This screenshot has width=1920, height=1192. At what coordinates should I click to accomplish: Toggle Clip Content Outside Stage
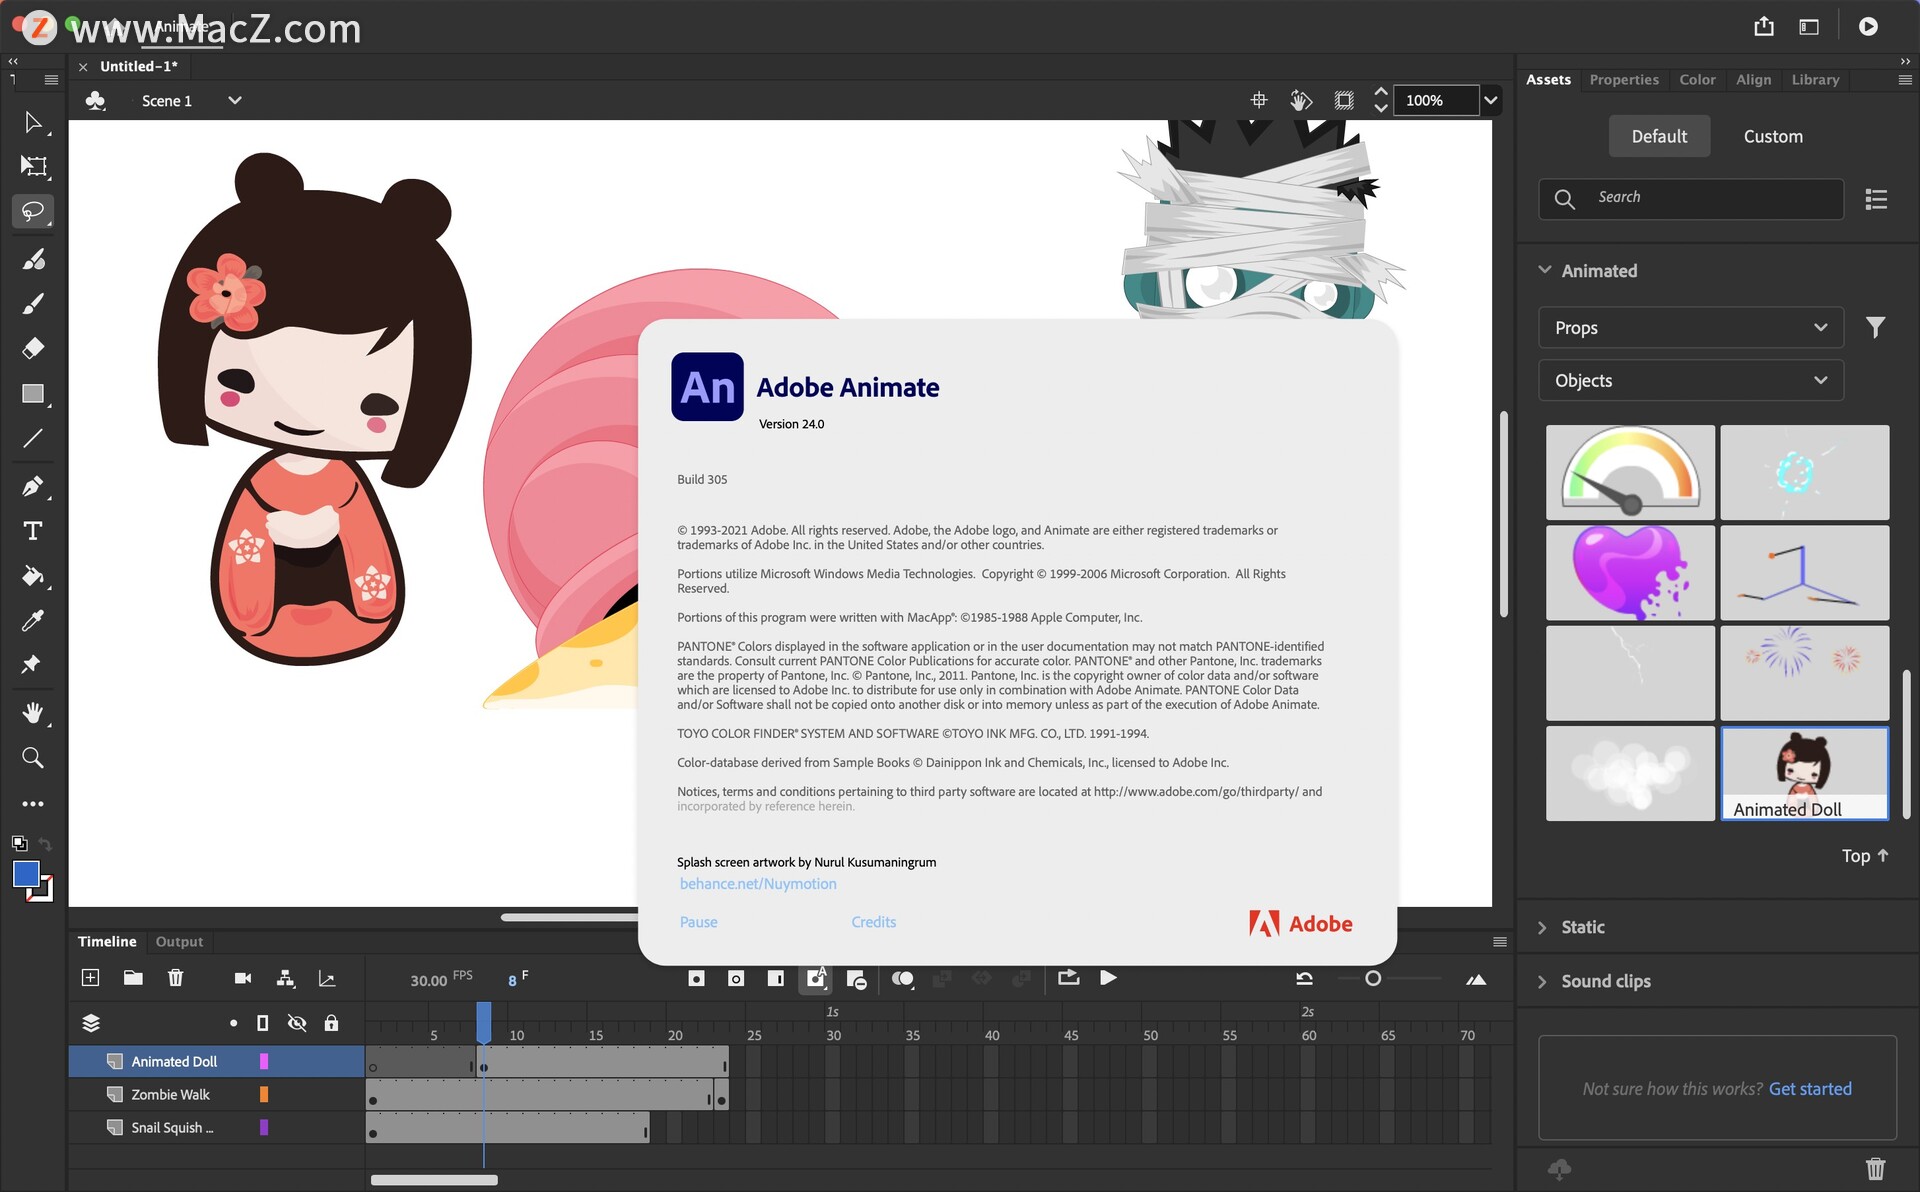(x=1344, y=100)
